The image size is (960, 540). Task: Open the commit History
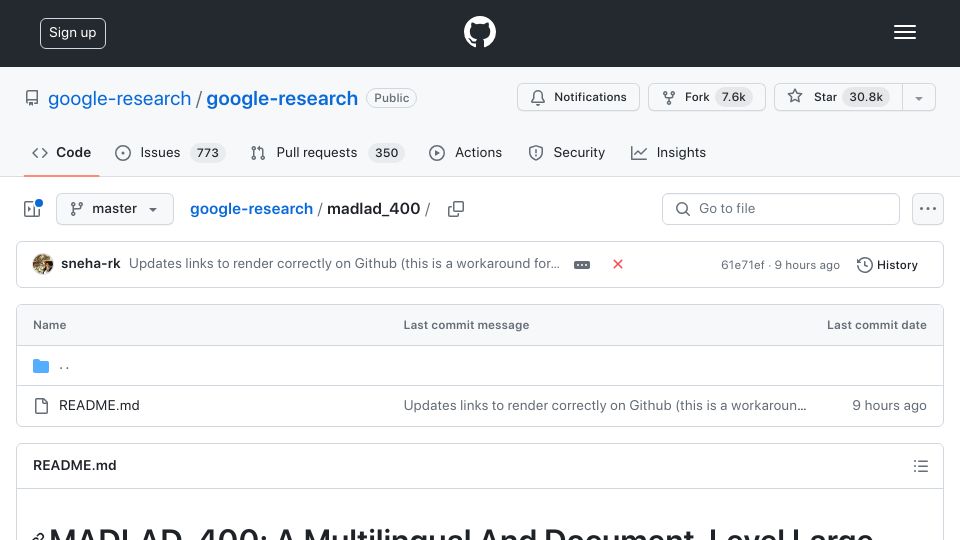(887, 265)
